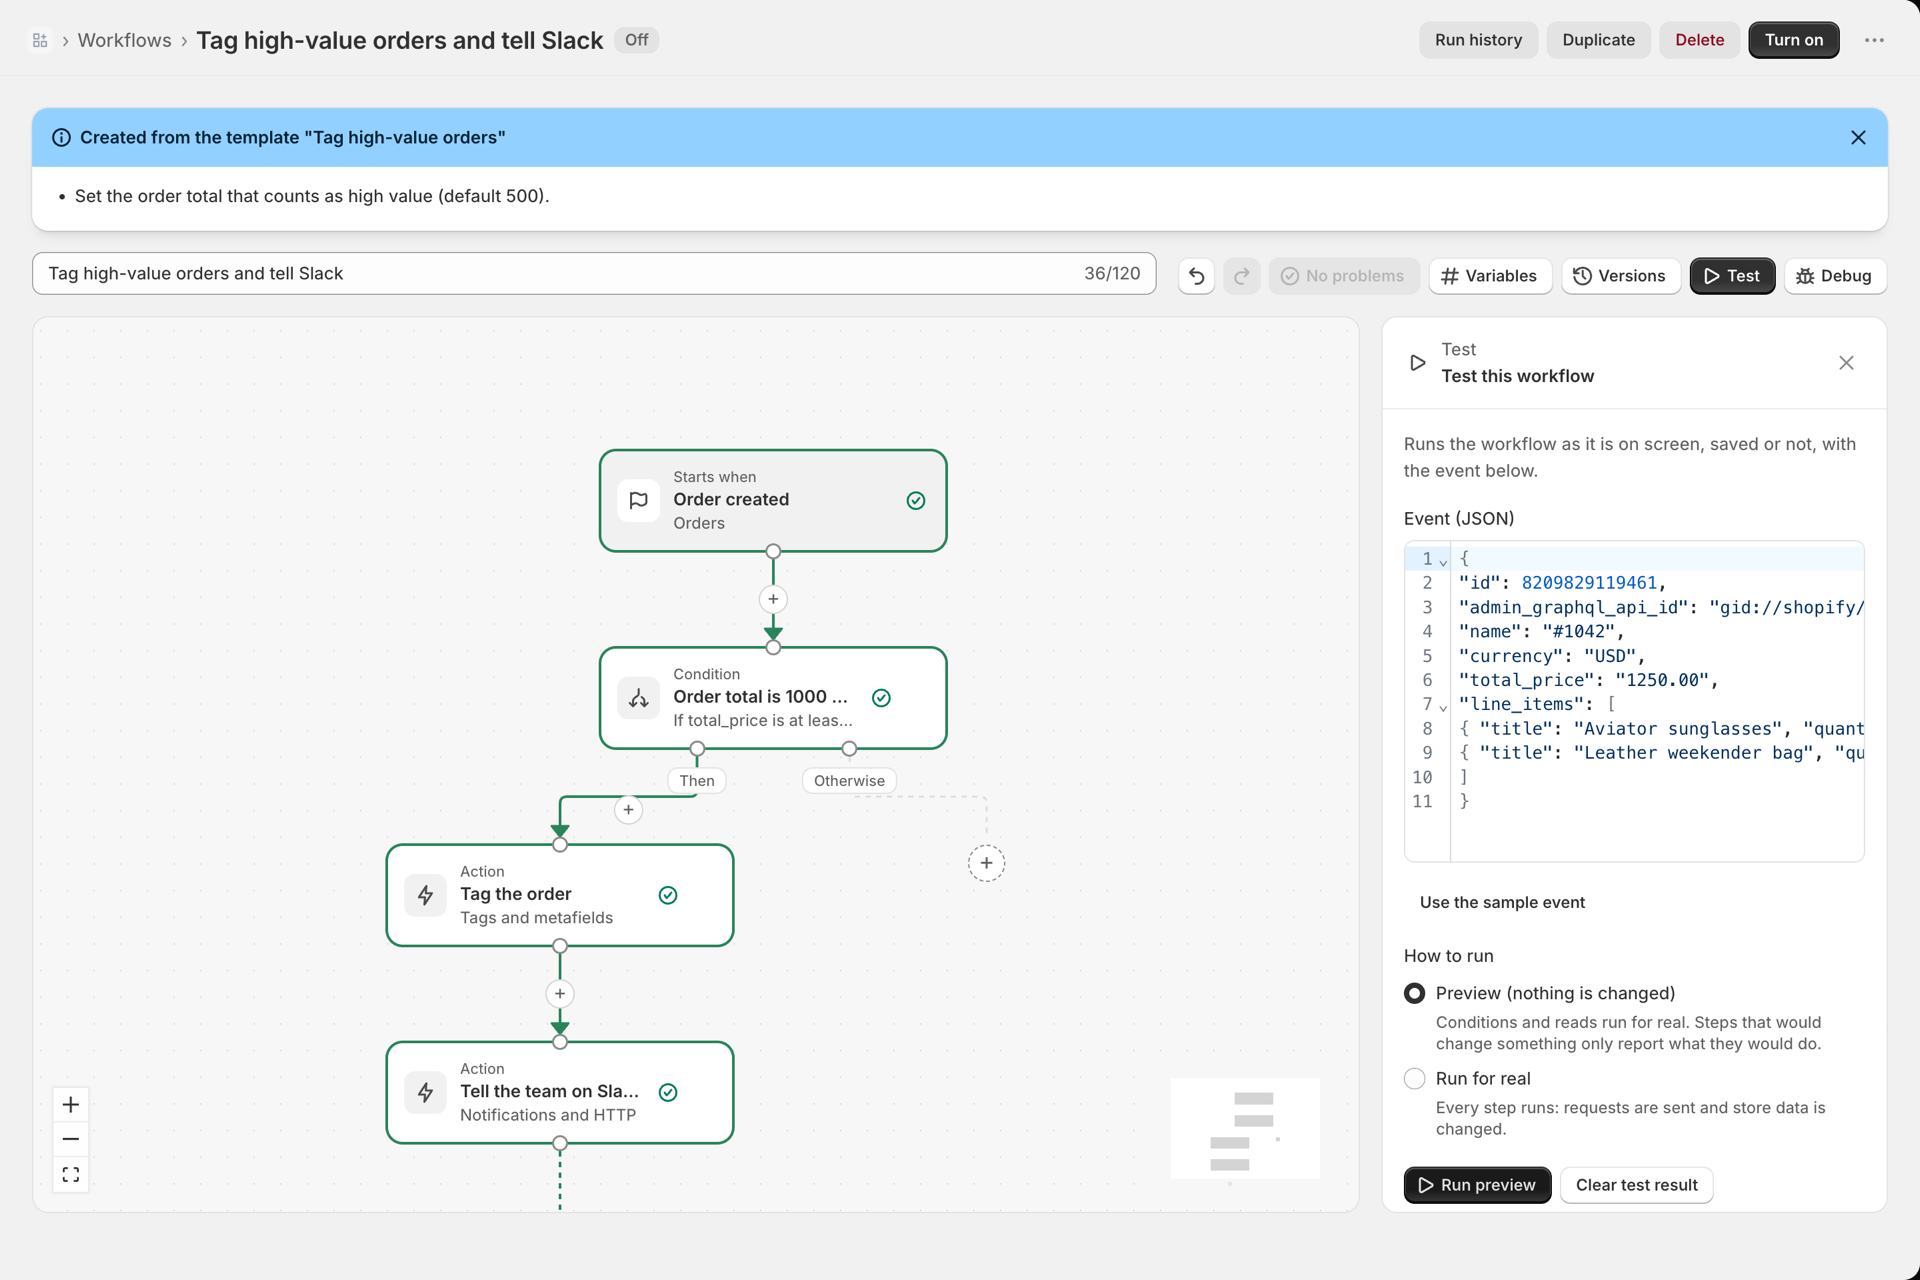Click the check mark on Tell the team node
The image size is (1920, 1280).
tap(668, 1091)
